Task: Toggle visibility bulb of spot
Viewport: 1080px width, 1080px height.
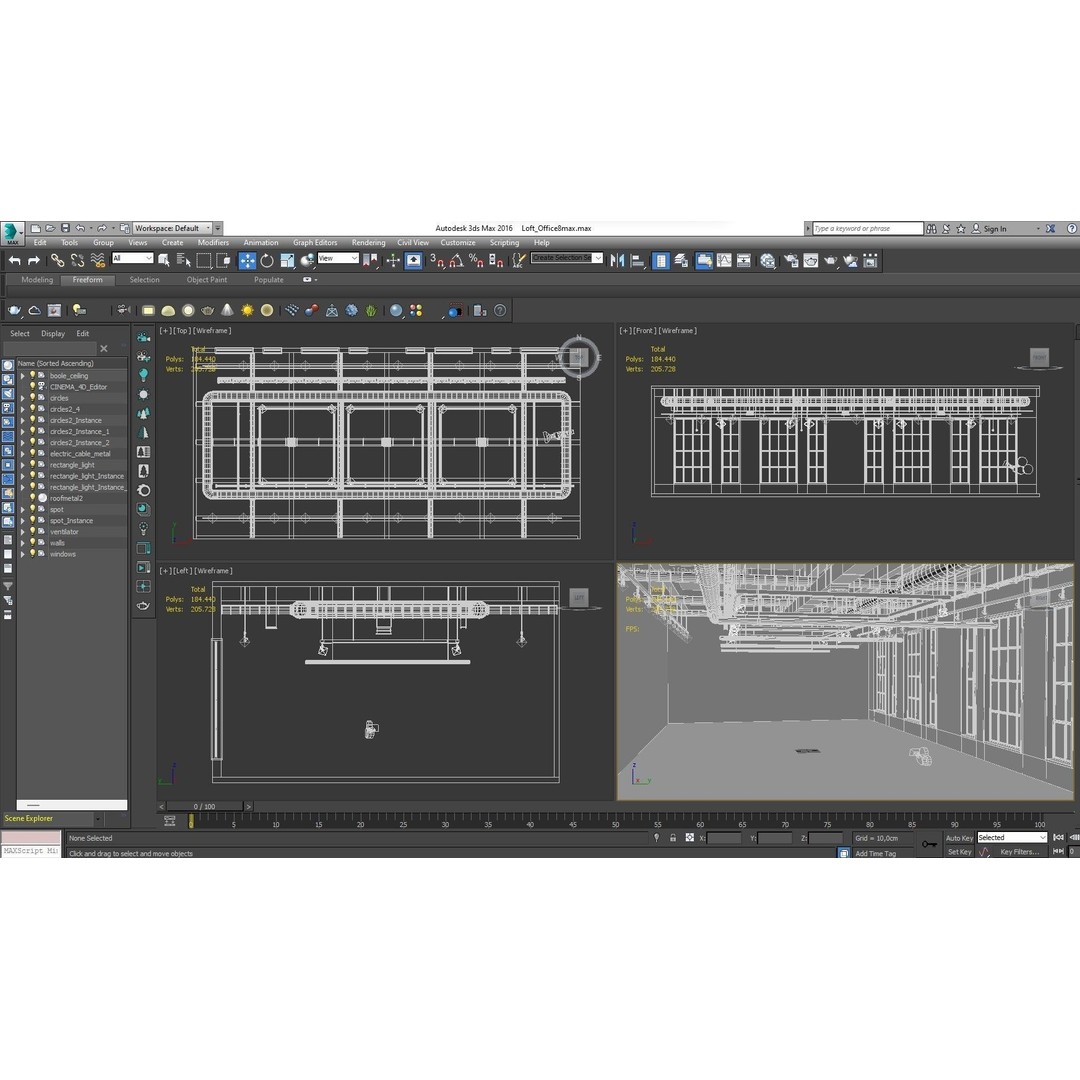Action: (32, 509)
